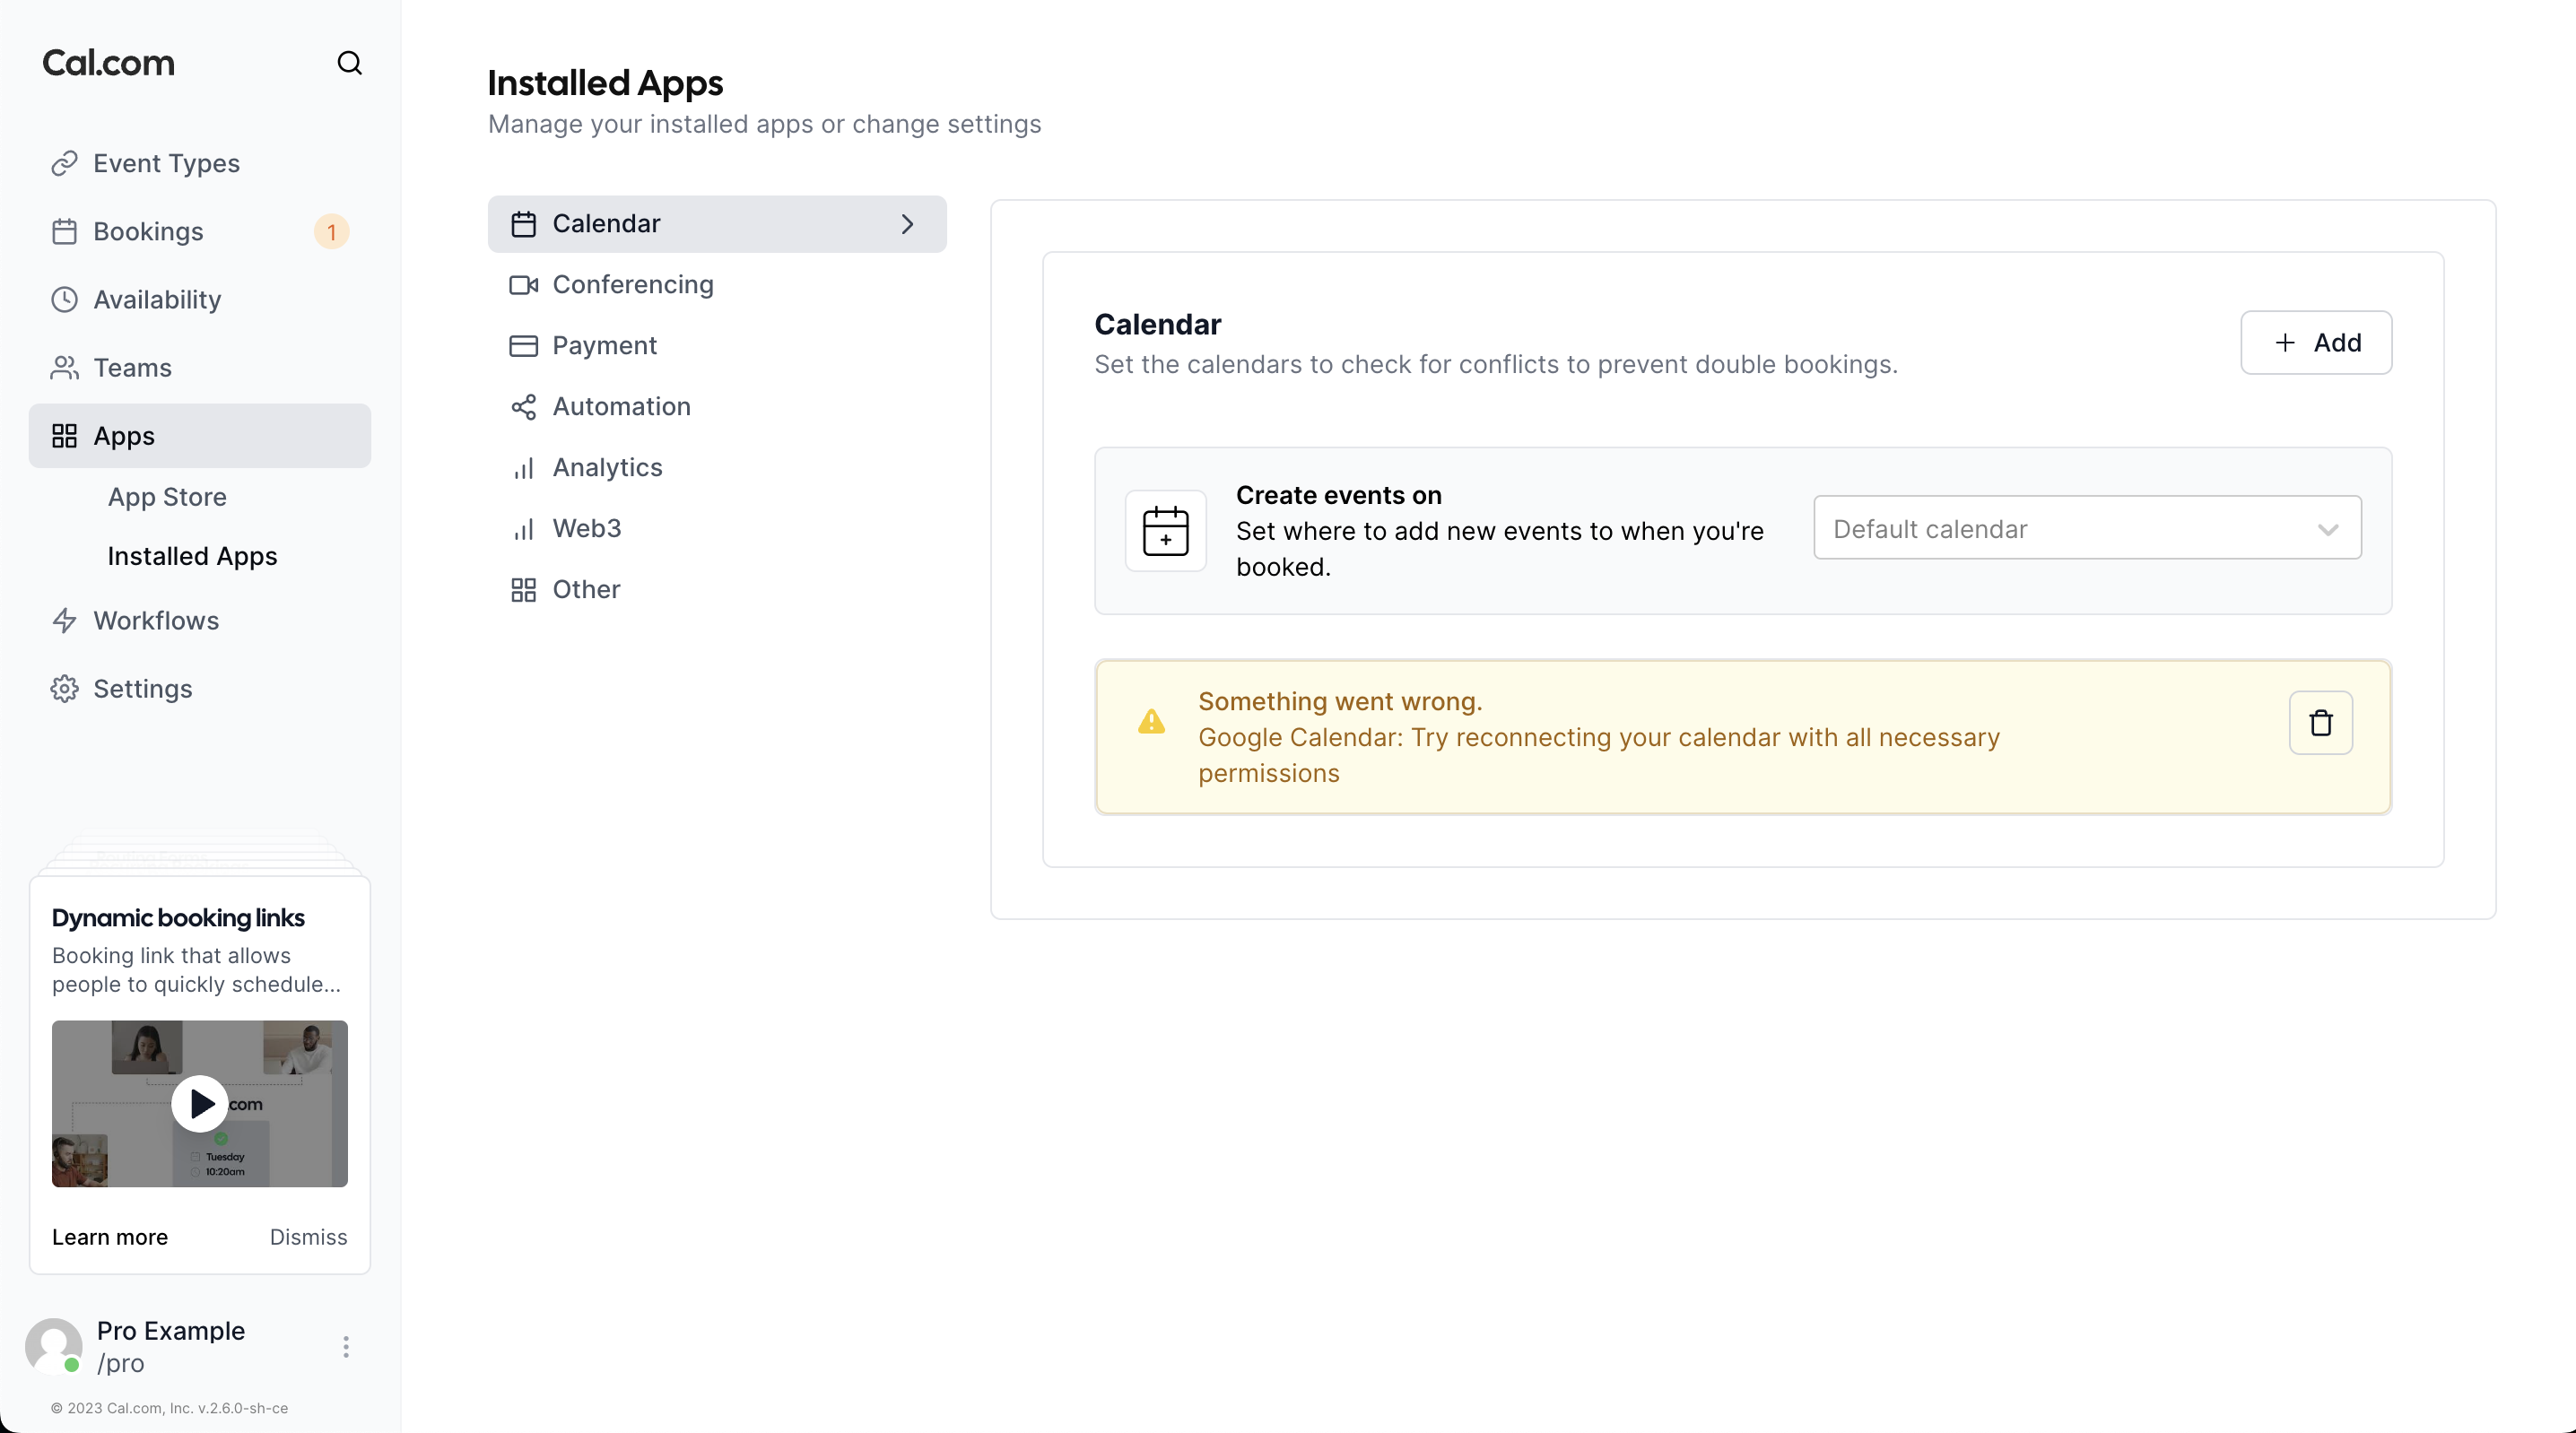Navigate to App Store submenu

tap(167, 497)
